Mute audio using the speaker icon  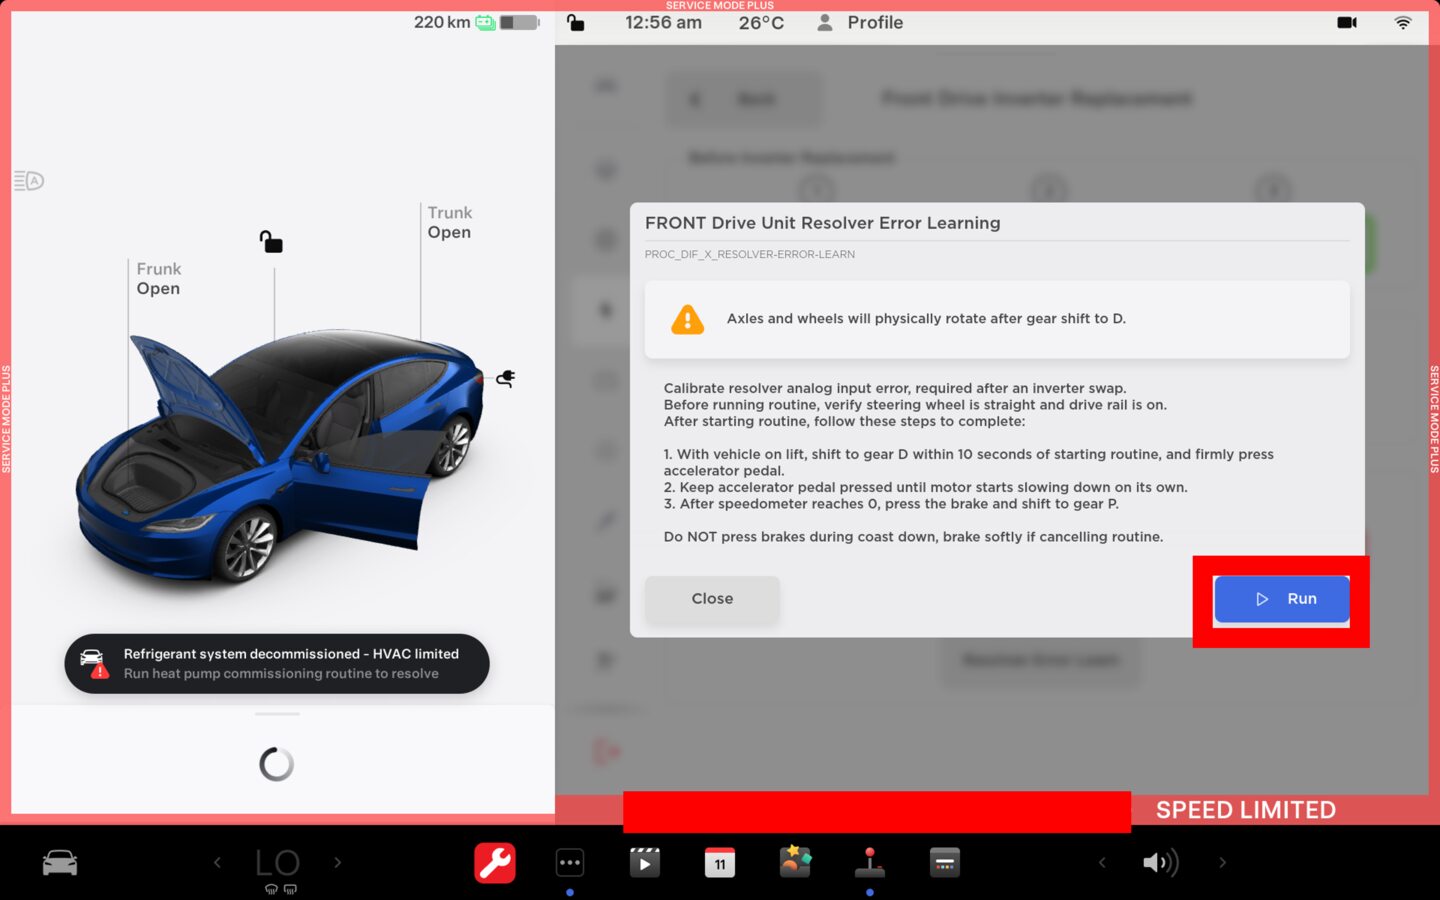pos(1160,863)
